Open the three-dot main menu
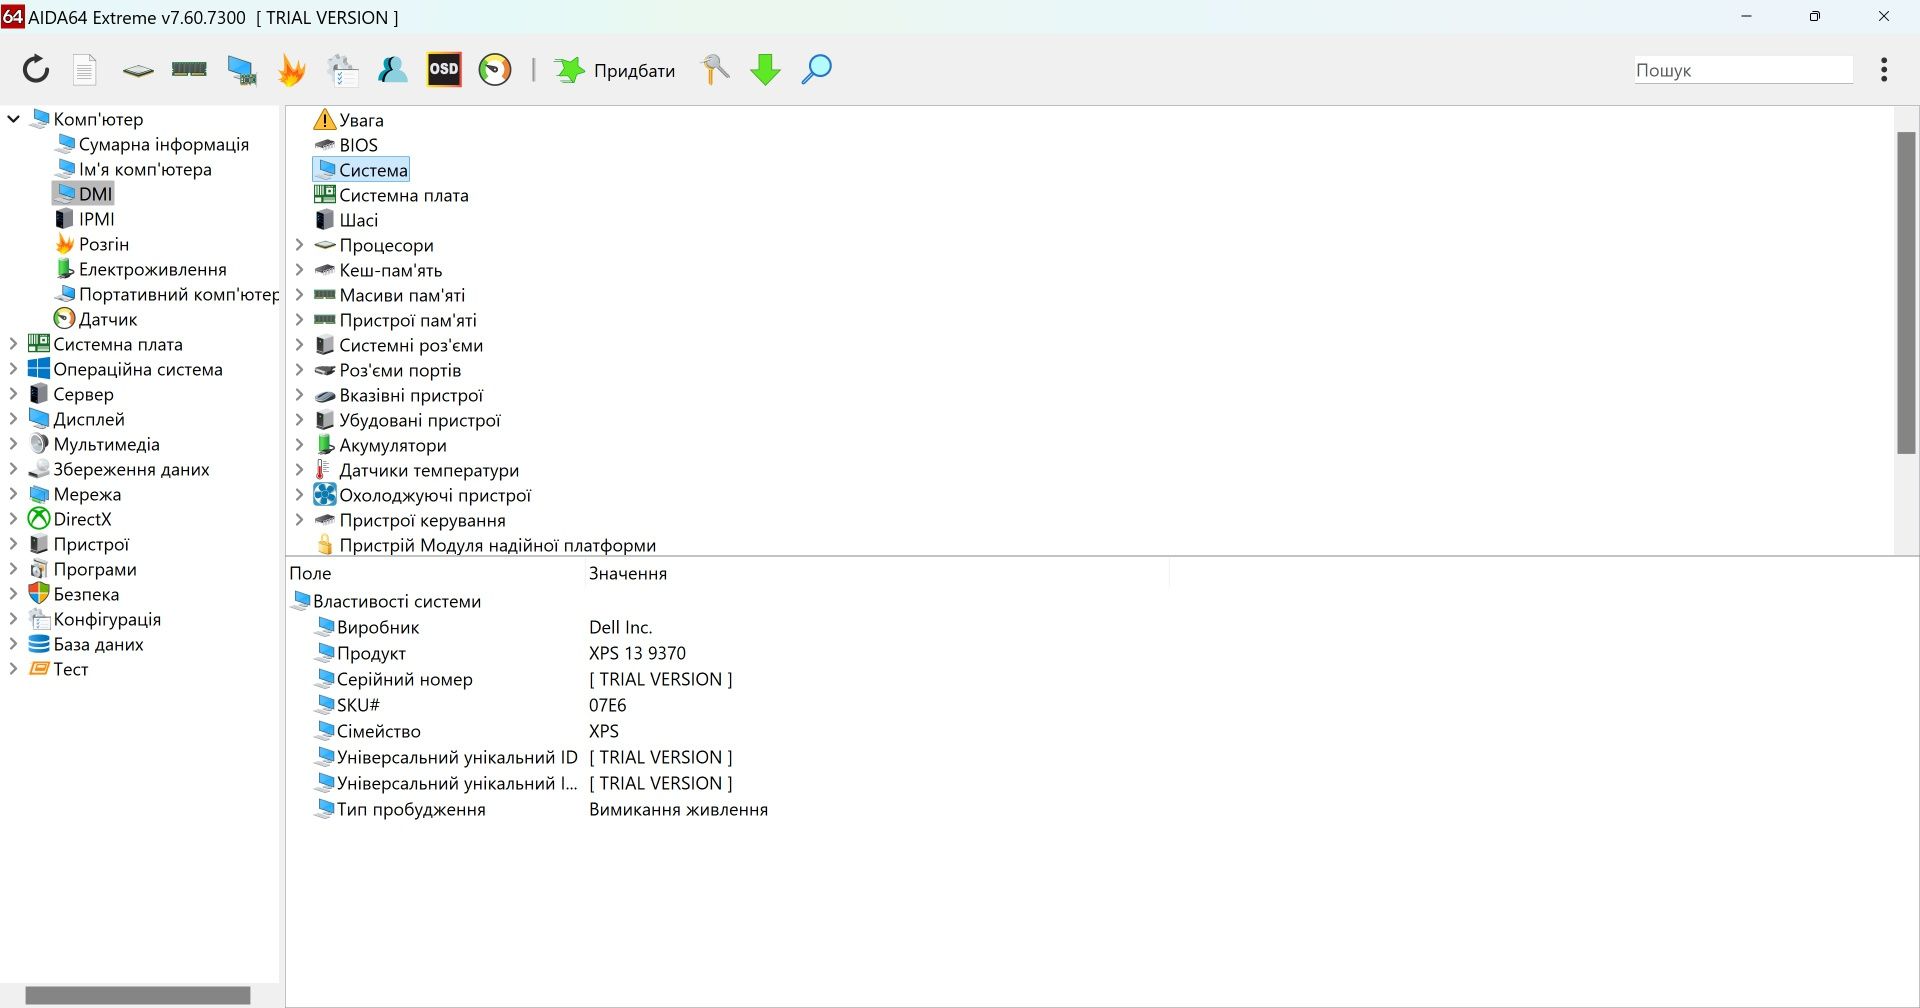This screenshot has width=1920, height=1008. [x=1884, y=69]
